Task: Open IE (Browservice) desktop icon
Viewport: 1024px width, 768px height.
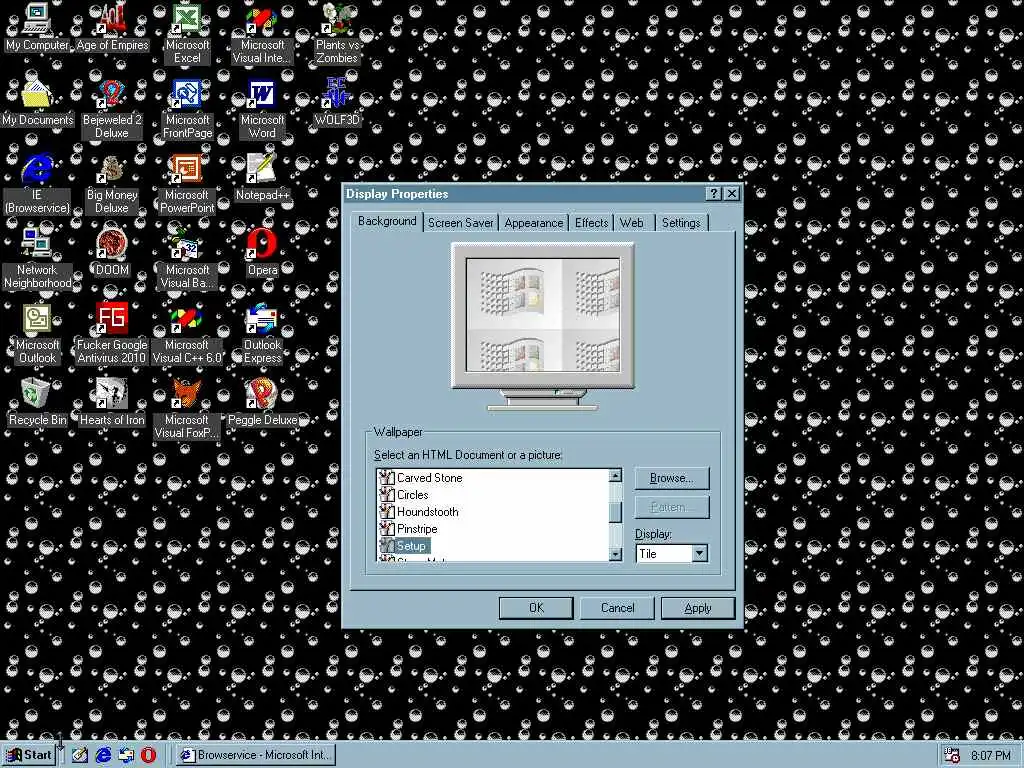Action: 37,184
